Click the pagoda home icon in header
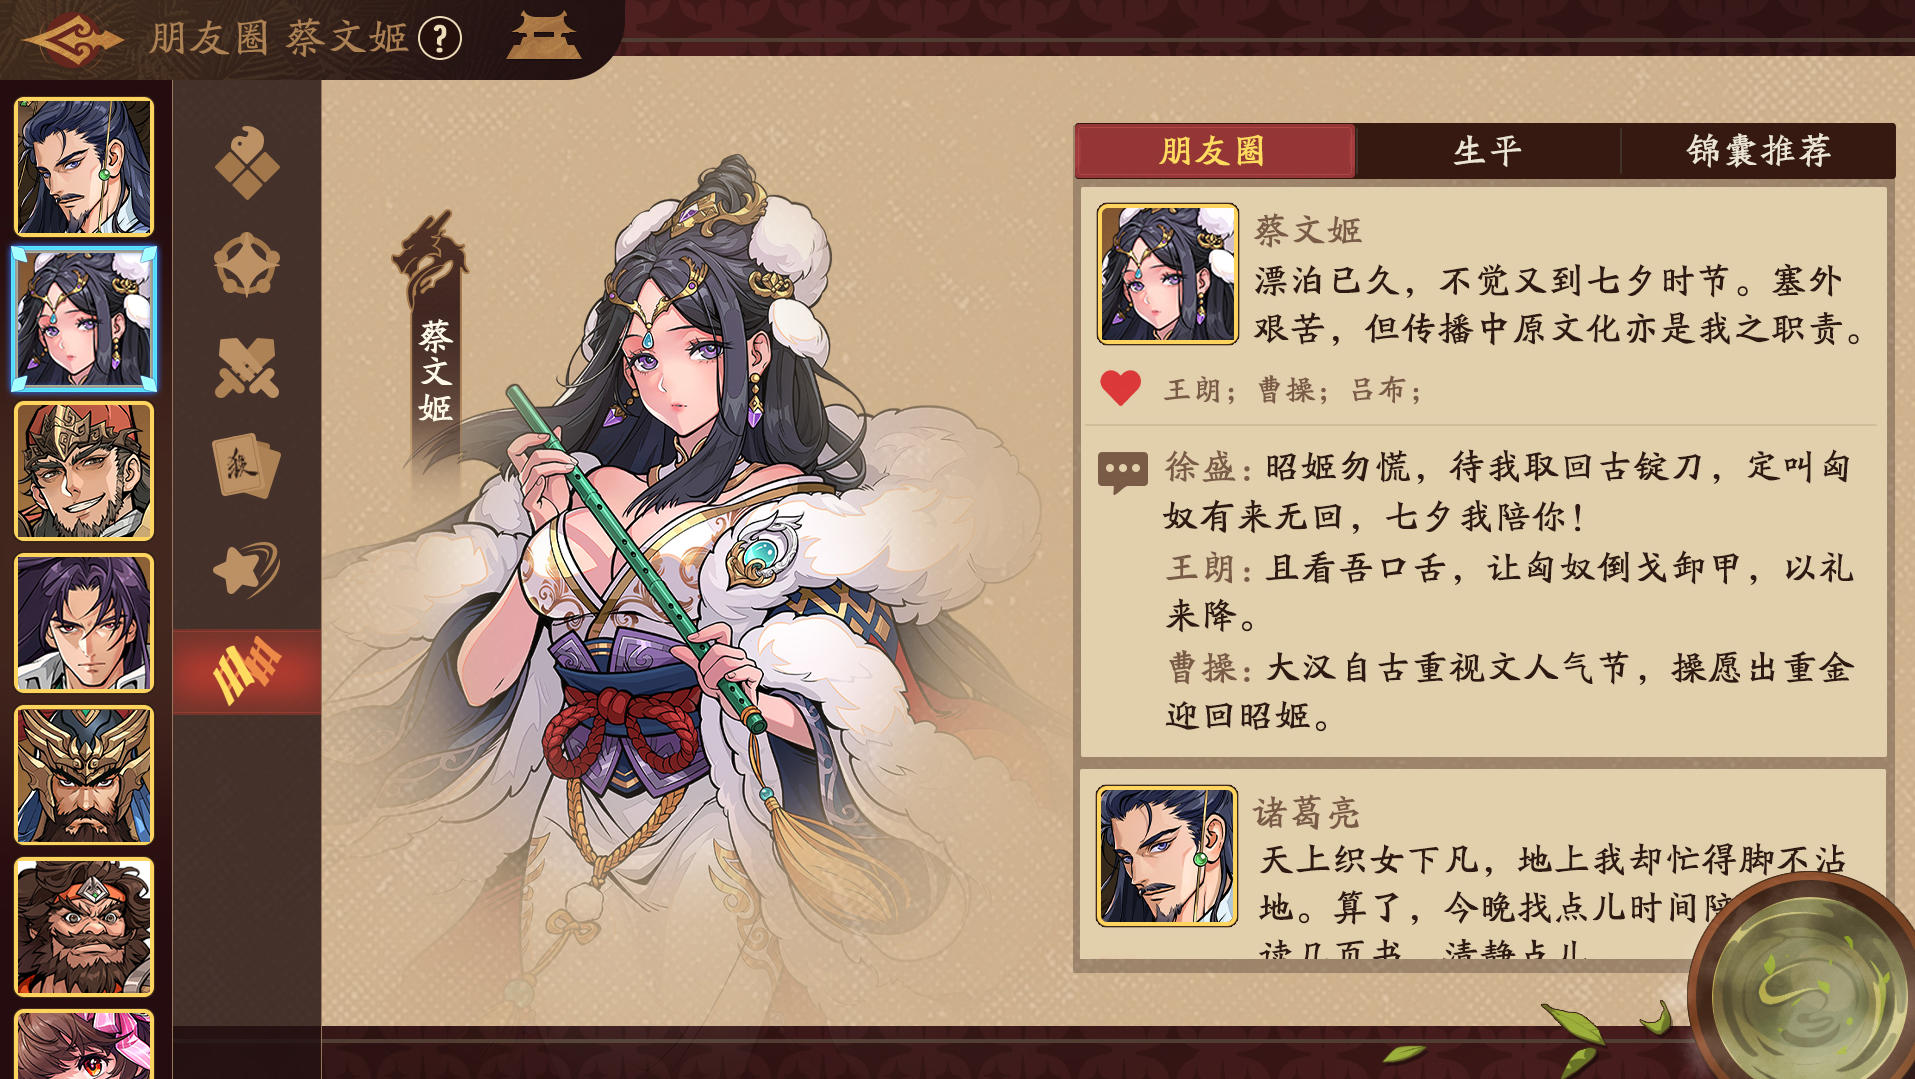Viewport: 1915px width, 1079px height. (543, 36)
